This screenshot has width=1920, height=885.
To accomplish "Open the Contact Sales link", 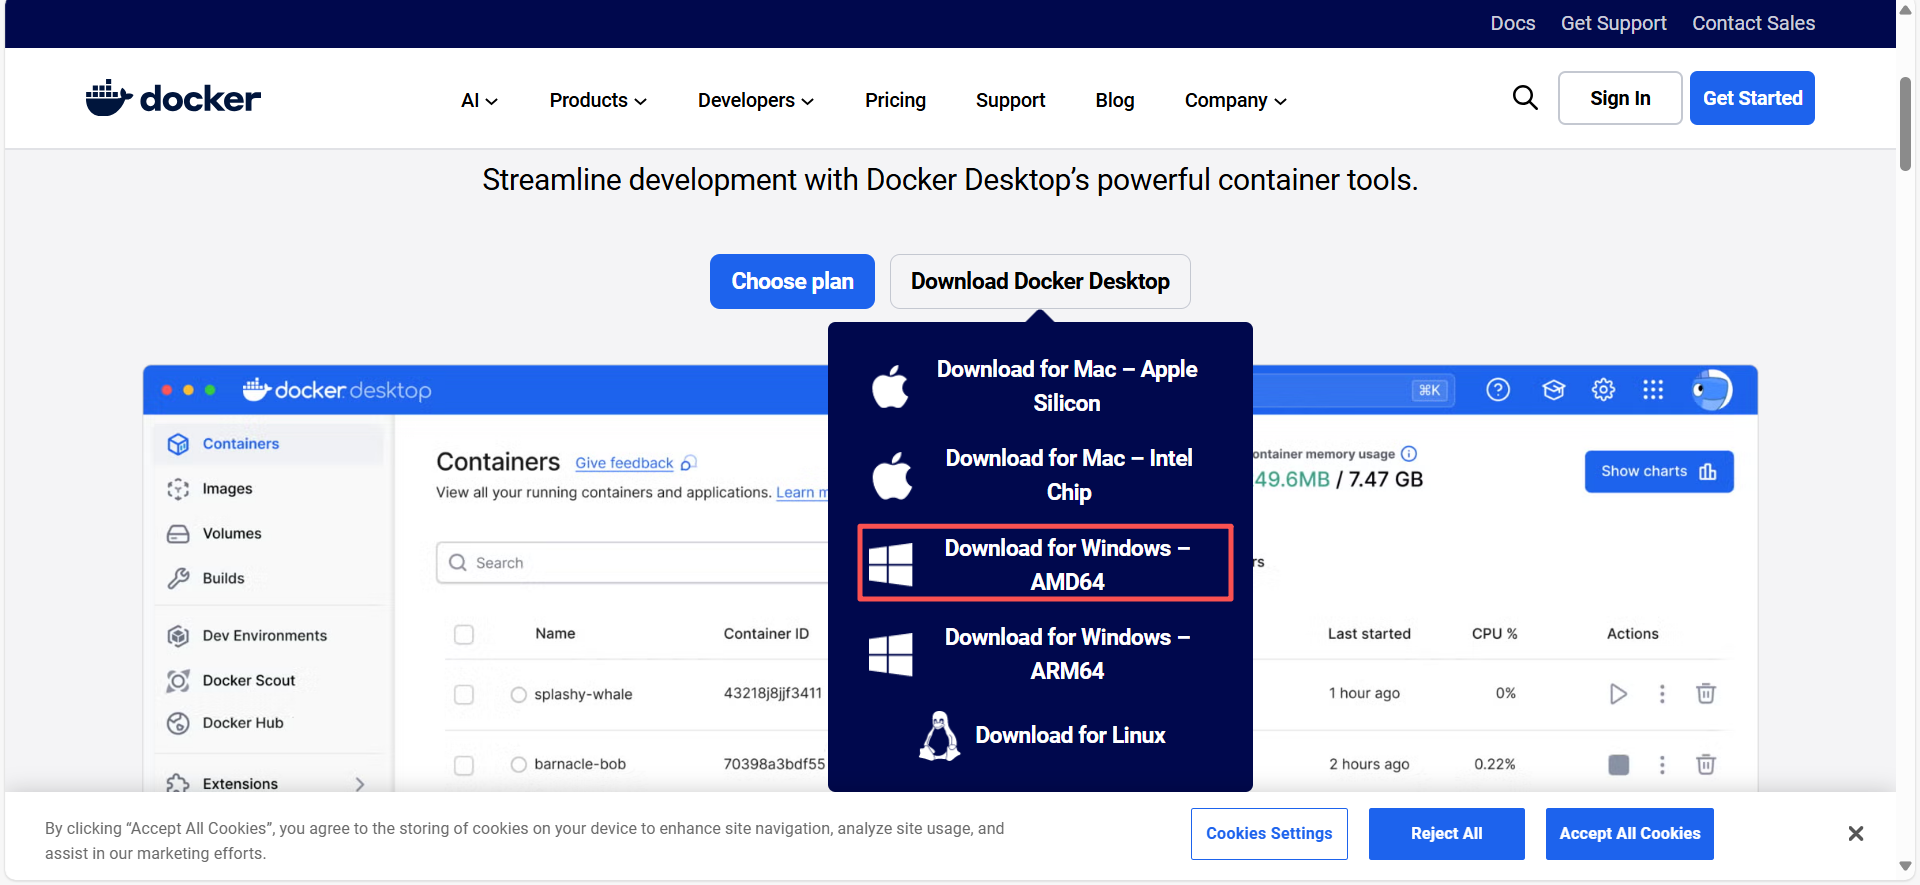I will 1753,23.
